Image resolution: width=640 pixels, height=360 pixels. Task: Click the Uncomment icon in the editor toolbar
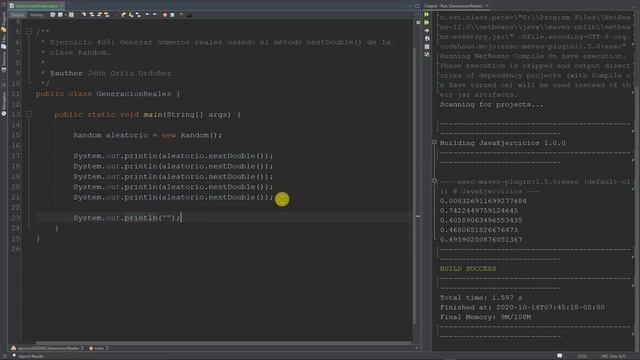[x=181, y=14]
